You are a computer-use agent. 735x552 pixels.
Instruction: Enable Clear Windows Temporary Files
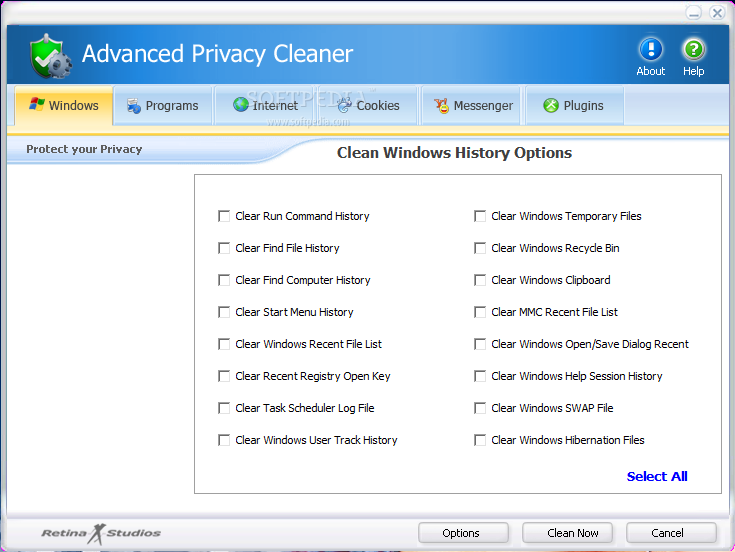click(480, 216)
